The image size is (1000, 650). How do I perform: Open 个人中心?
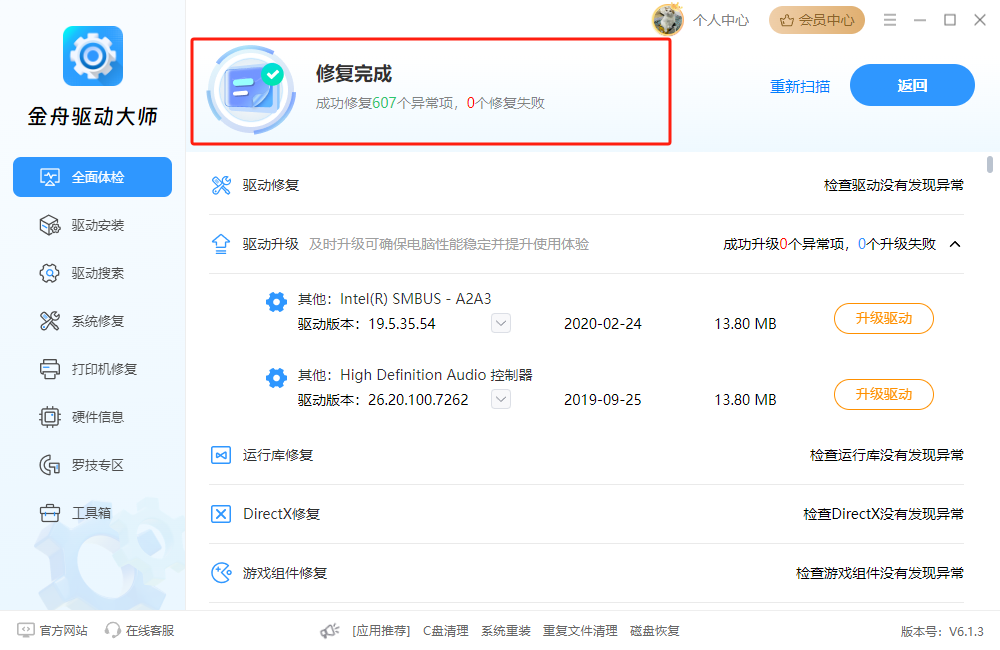[x=721, y=20]
